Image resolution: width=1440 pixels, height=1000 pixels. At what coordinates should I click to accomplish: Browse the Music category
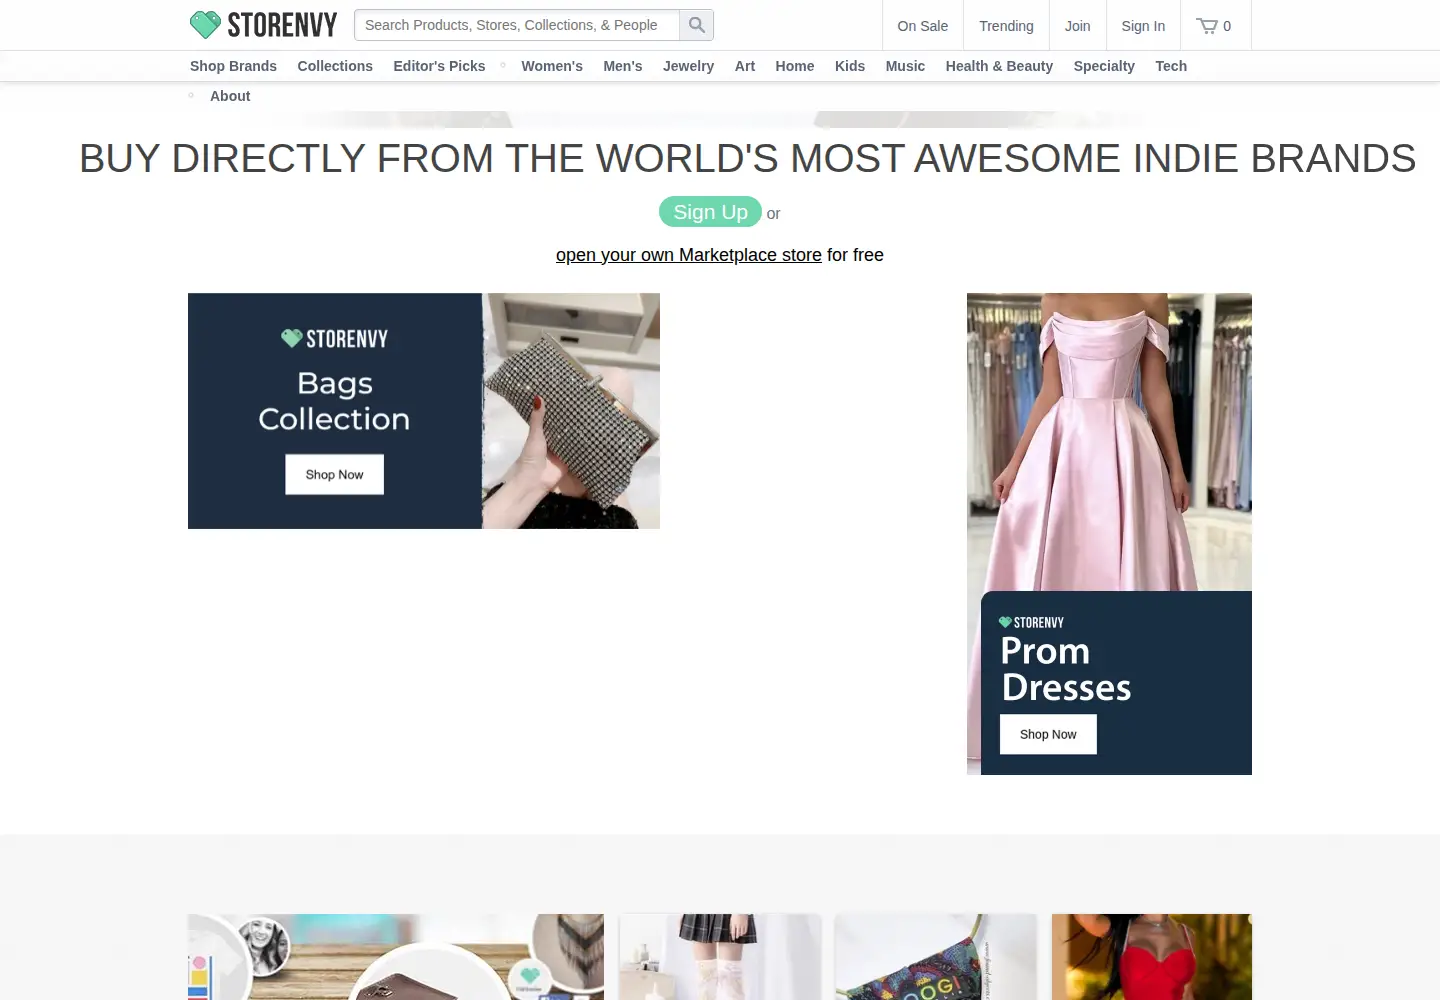[x=905, y=66]
